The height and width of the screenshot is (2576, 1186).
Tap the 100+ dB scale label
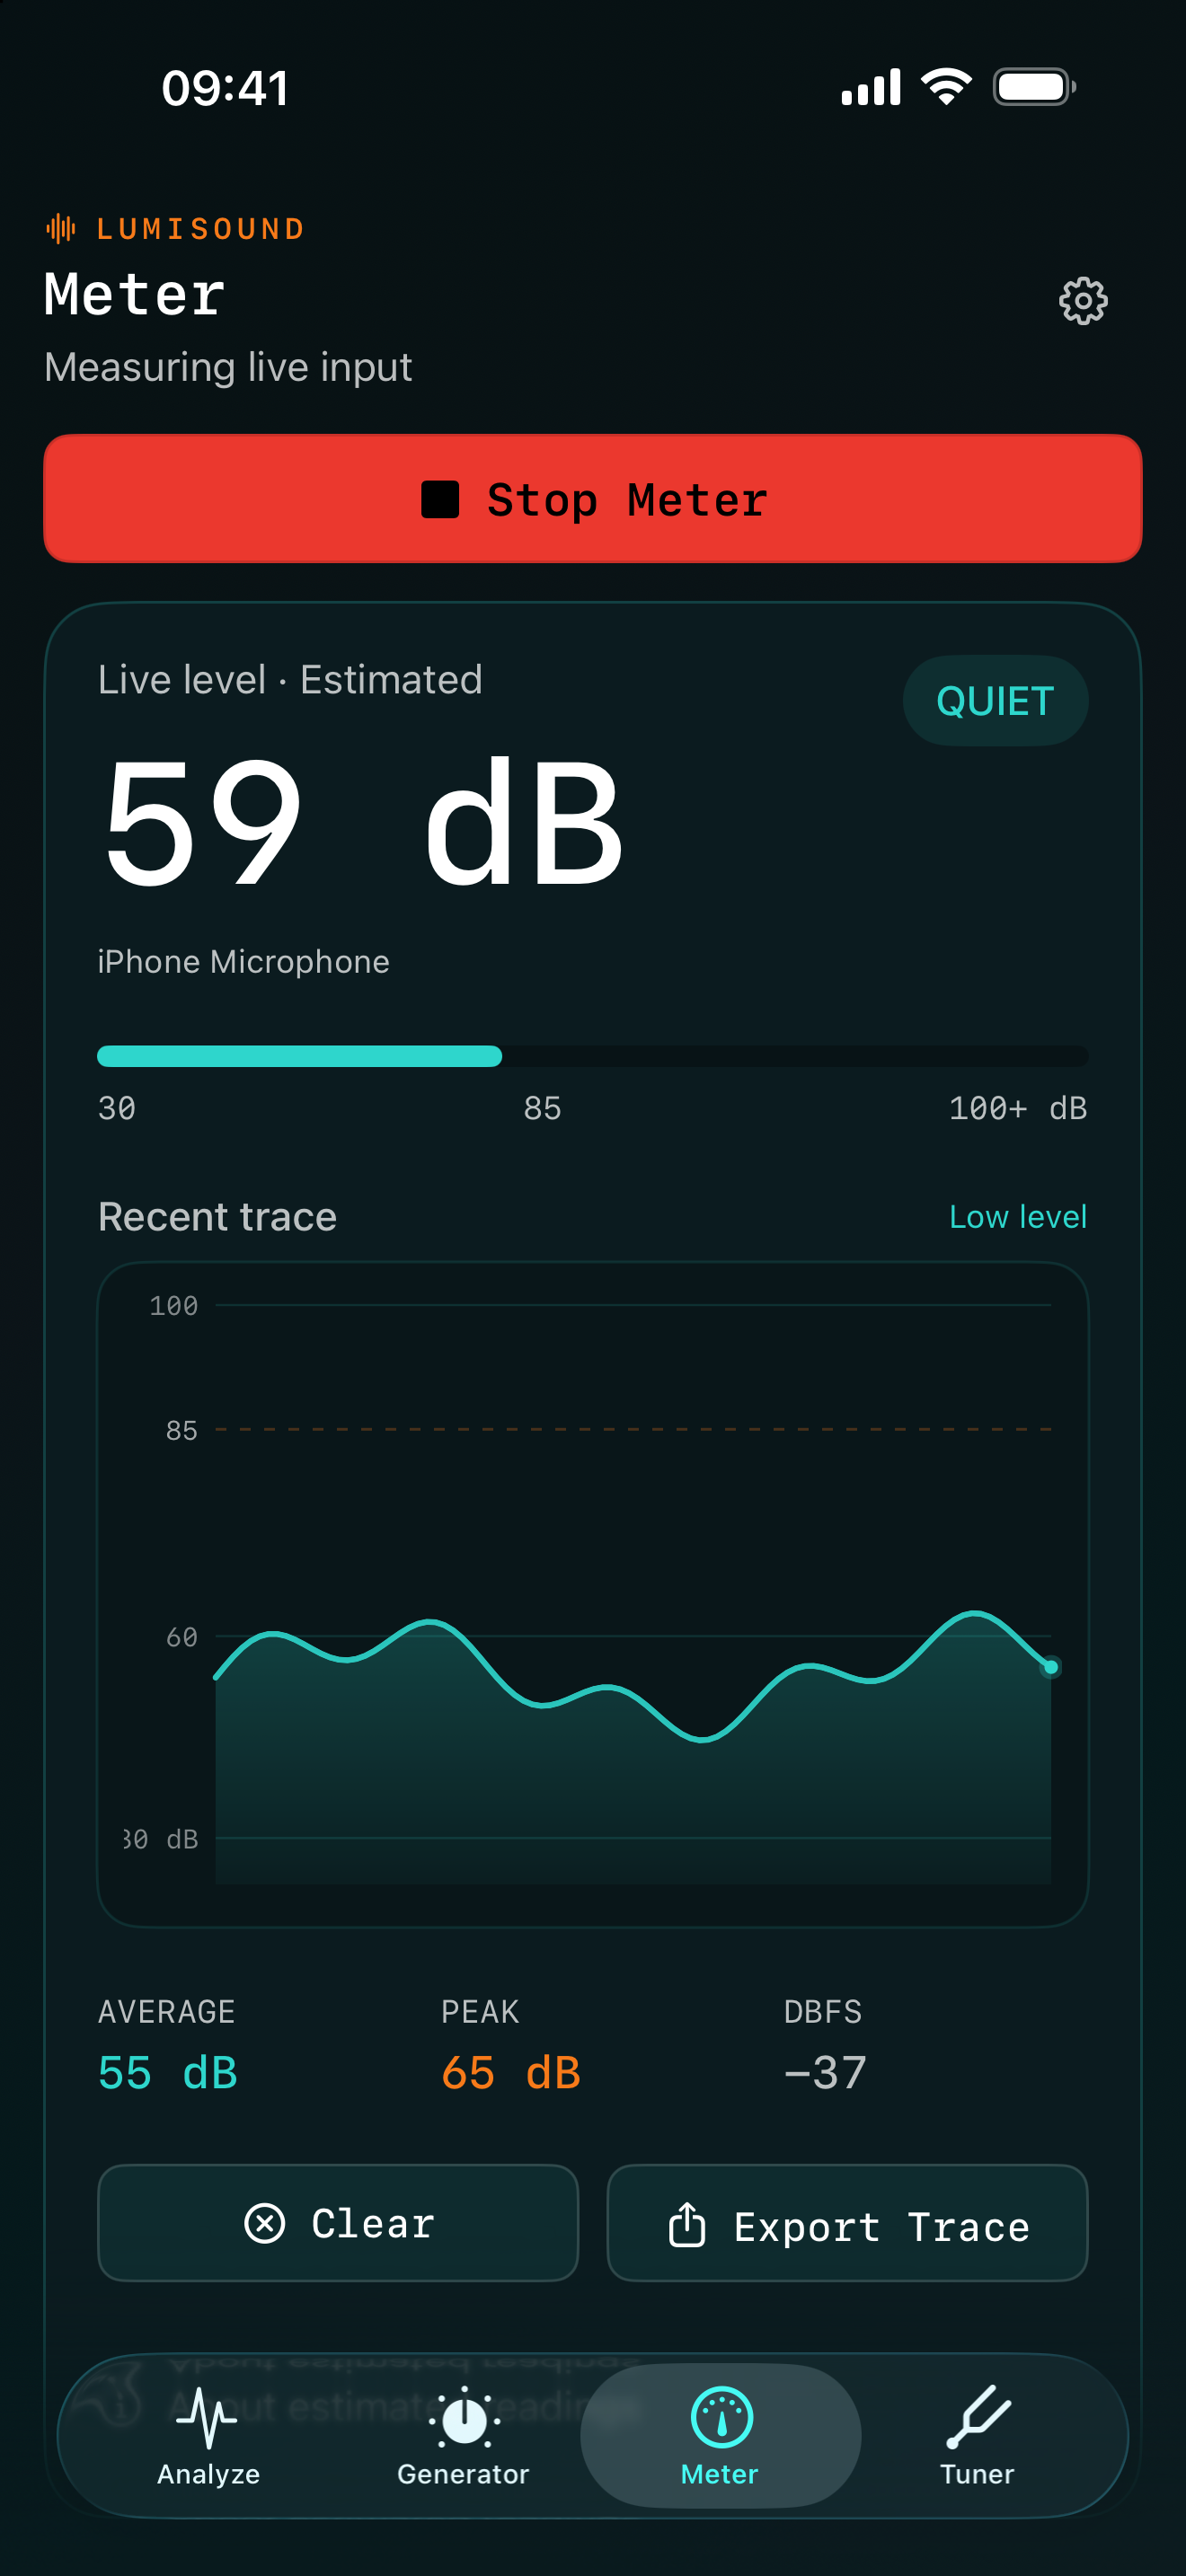[1018, 1108]
